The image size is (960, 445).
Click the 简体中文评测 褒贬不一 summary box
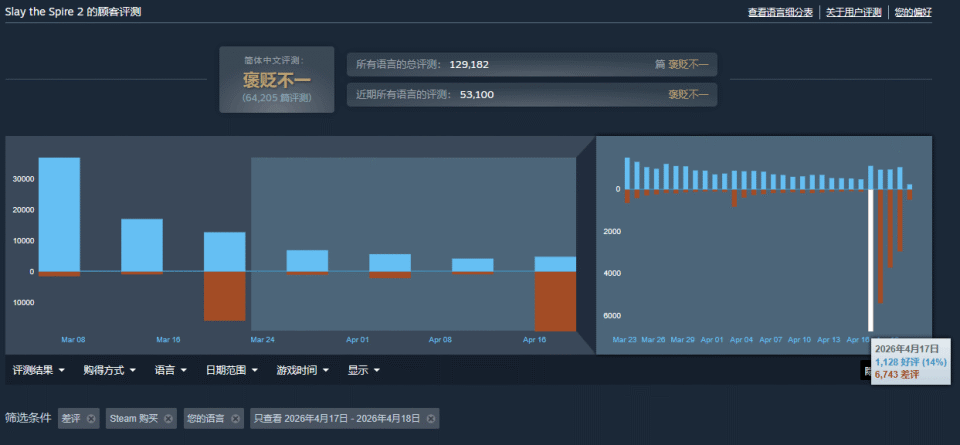click(x=277, y=79)
